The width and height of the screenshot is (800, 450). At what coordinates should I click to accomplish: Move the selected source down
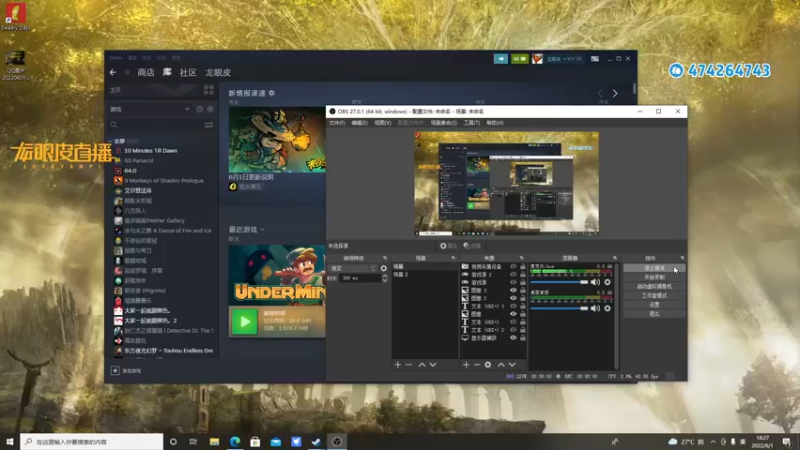coord(512,365)
